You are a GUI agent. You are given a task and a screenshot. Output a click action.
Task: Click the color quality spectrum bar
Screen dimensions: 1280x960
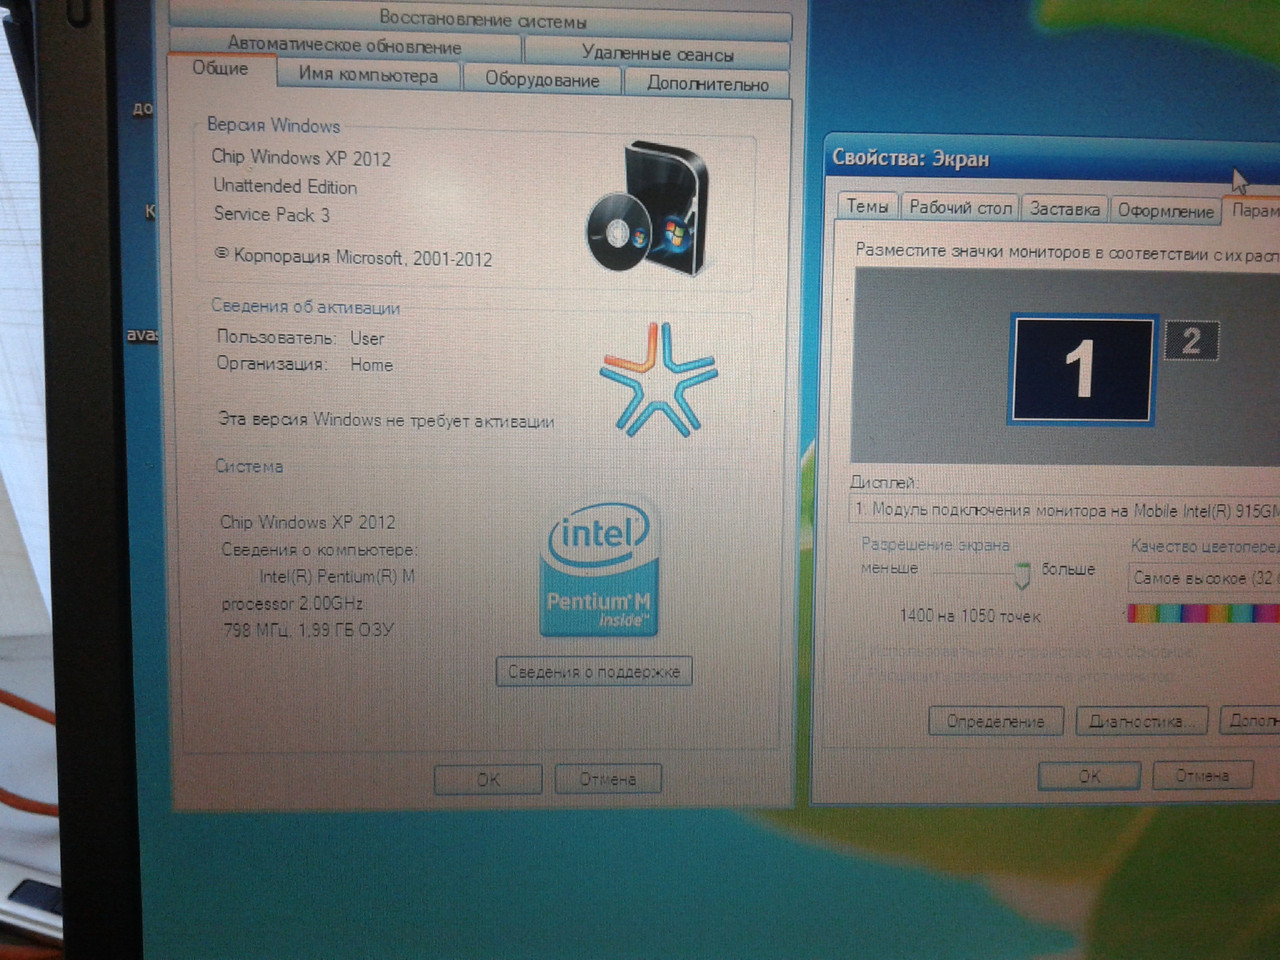pyautogui.click(x=1203, y=612)
